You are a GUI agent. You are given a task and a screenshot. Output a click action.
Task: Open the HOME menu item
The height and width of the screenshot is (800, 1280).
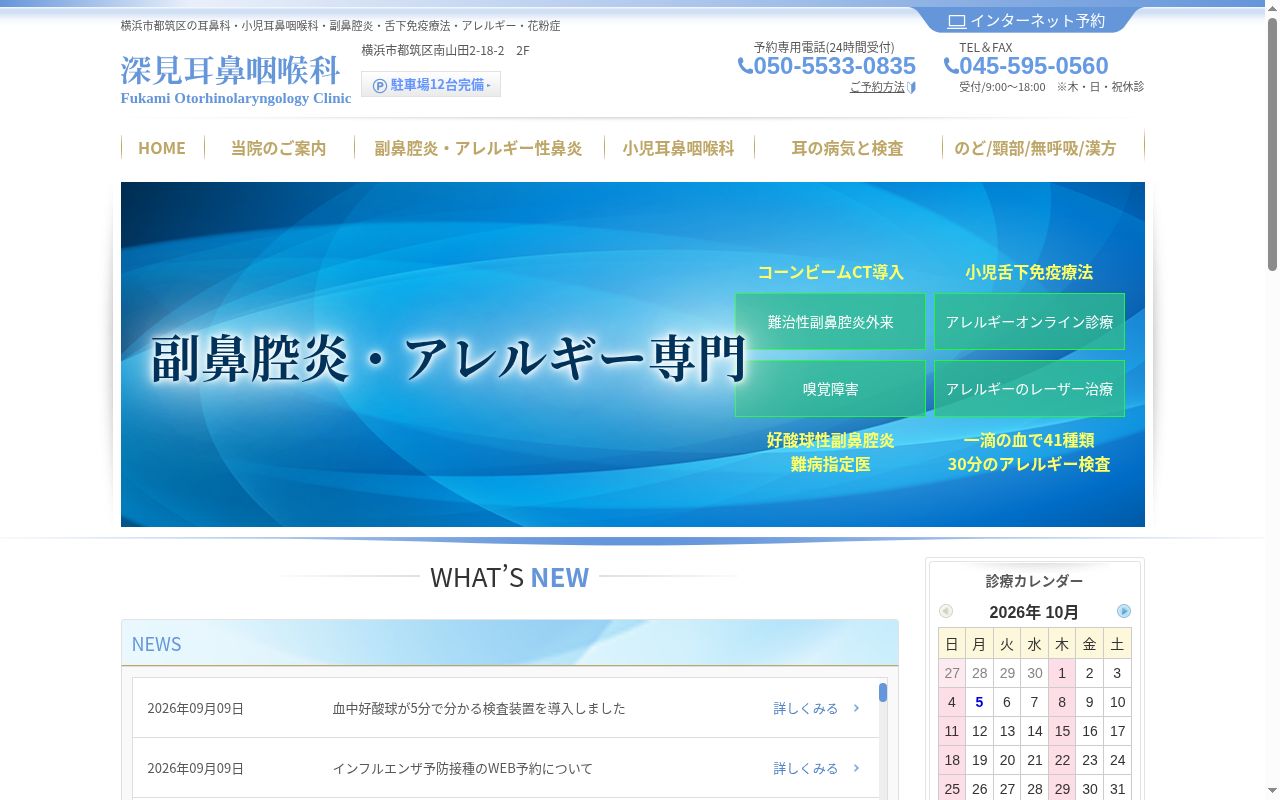[x=162, y=148]
